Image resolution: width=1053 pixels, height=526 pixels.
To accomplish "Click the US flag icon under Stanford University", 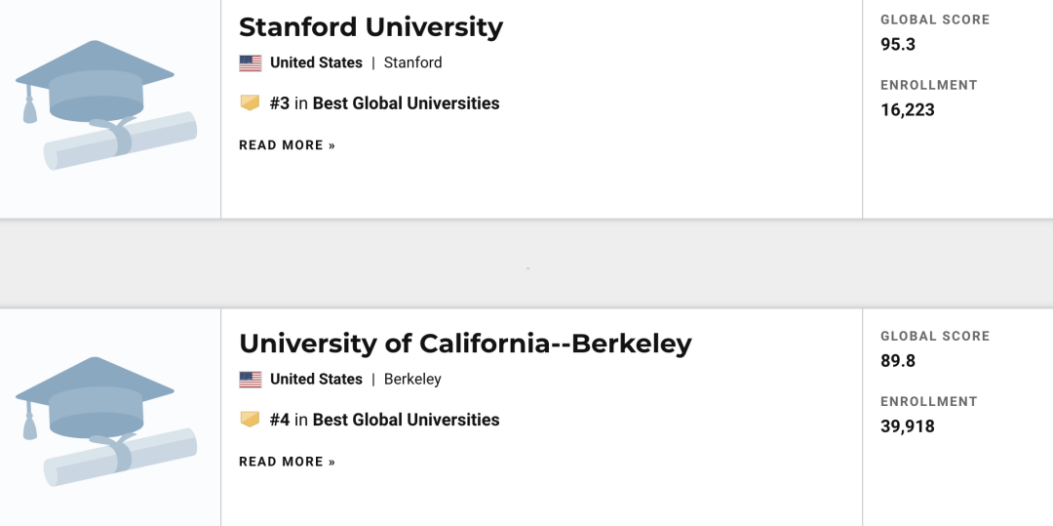I will pos(250,63).
